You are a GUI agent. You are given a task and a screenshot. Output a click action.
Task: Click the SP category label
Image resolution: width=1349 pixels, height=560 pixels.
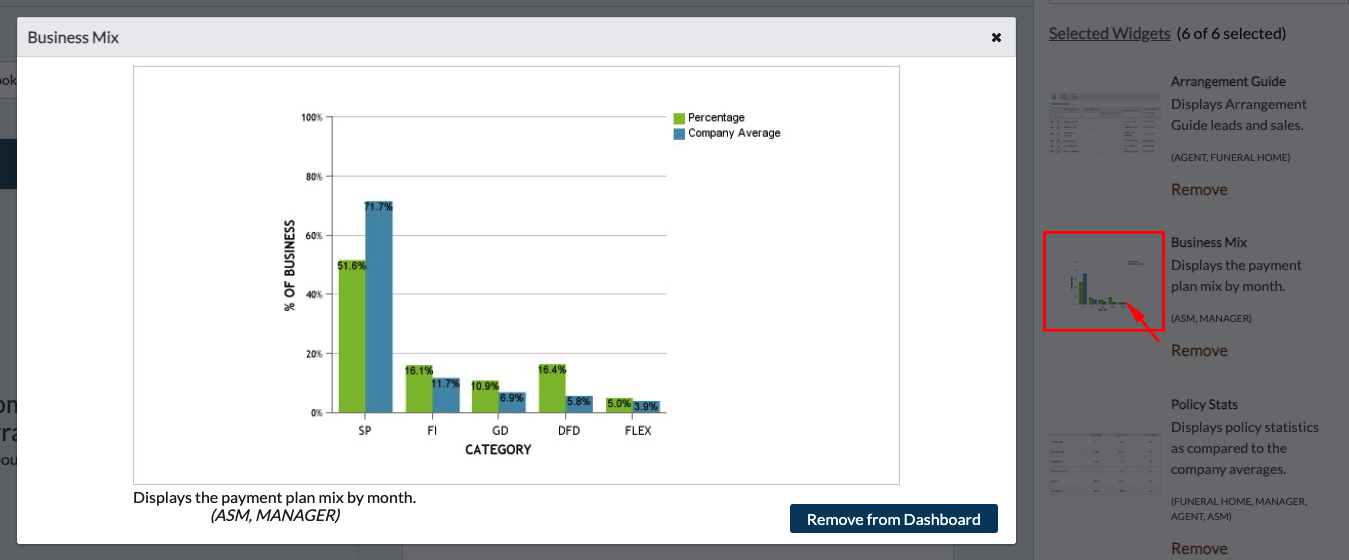(x=365, y=431)
